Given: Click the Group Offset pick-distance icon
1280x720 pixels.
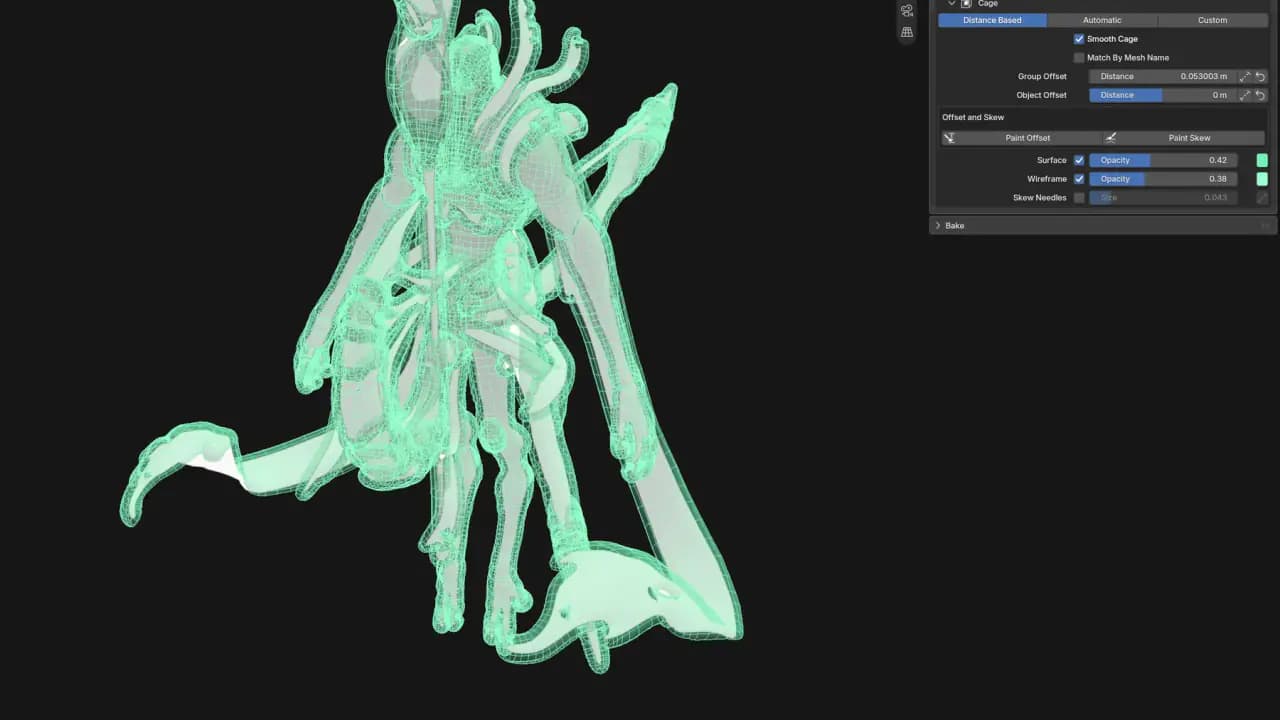Looking at the screenshot, I should 1245,76.
